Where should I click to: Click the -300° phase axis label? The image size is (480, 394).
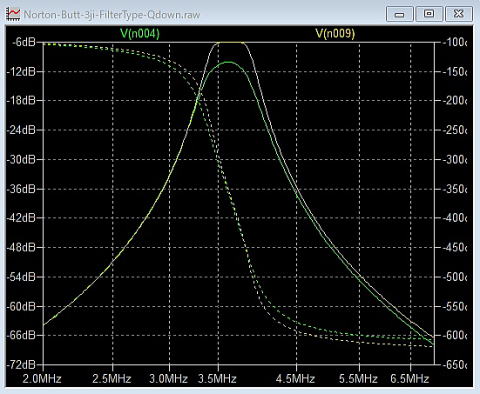pos(455,159)
